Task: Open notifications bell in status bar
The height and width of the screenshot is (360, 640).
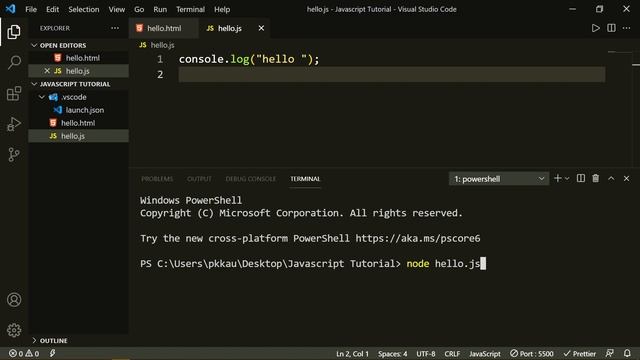Action: pyautogui.click(x=627, y=353)
